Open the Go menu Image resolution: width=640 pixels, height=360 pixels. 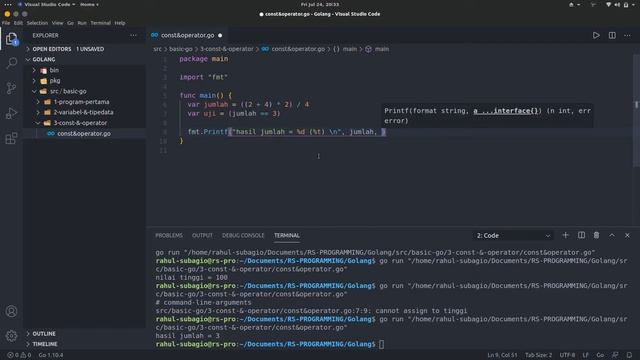click(x=71, y=23)
